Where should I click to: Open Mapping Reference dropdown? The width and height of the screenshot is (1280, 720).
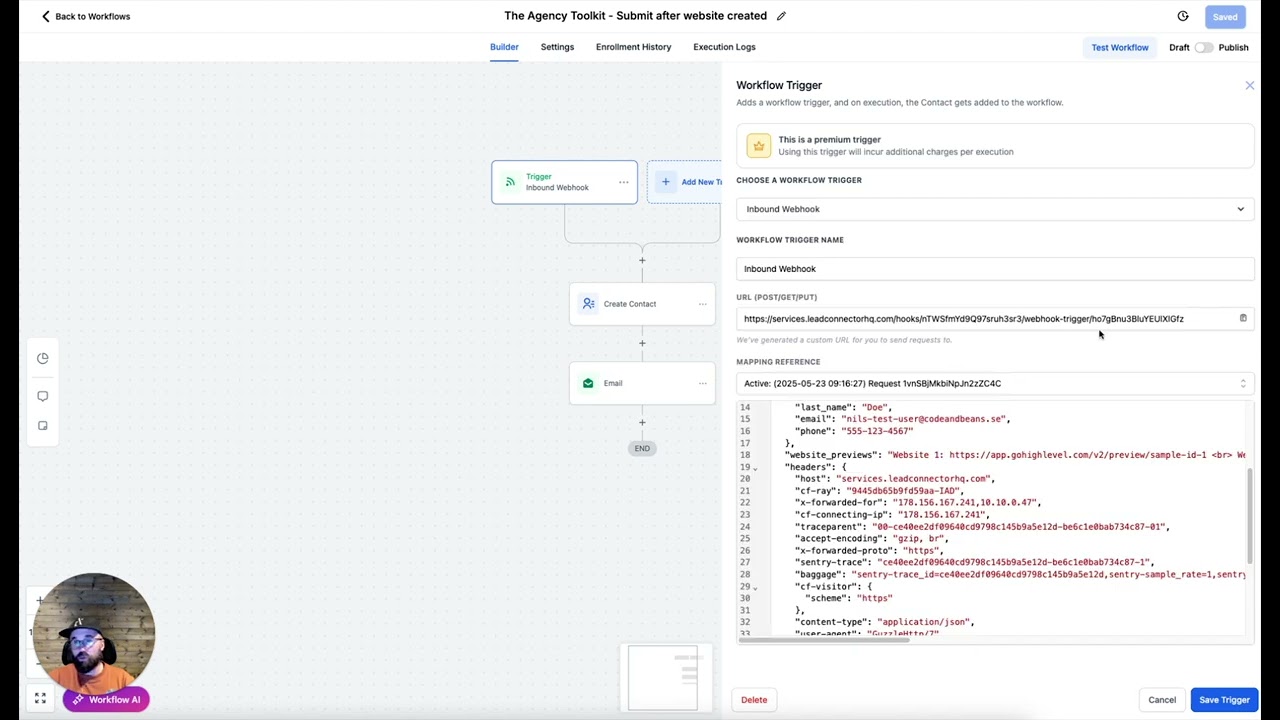tap(995, 383)
